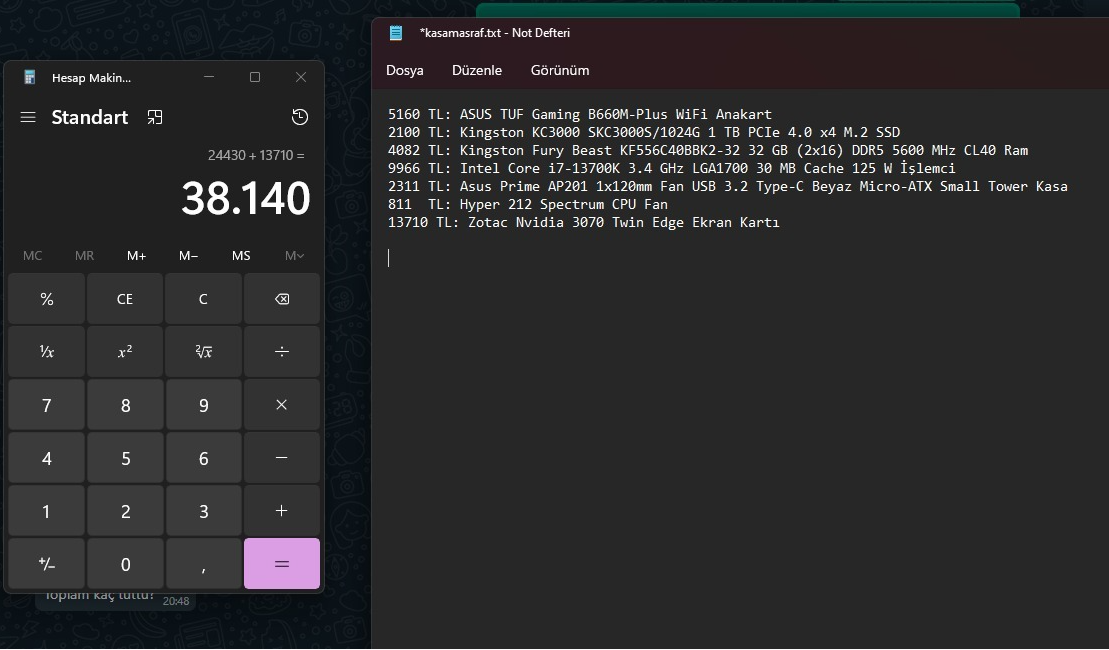
Task: Click the 38.140 result display
Action: pyautogui.click(x=245, y=198)
